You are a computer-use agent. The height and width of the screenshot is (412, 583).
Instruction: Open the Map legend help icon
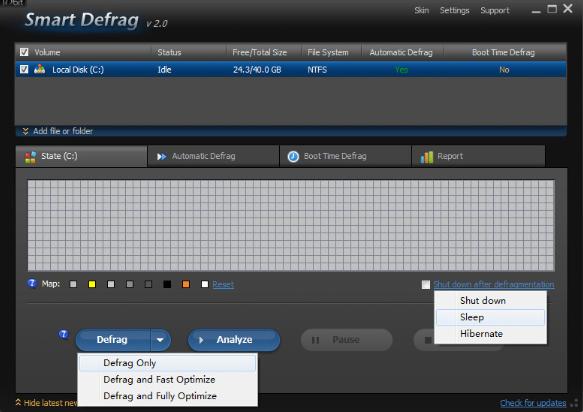point(32,283)
